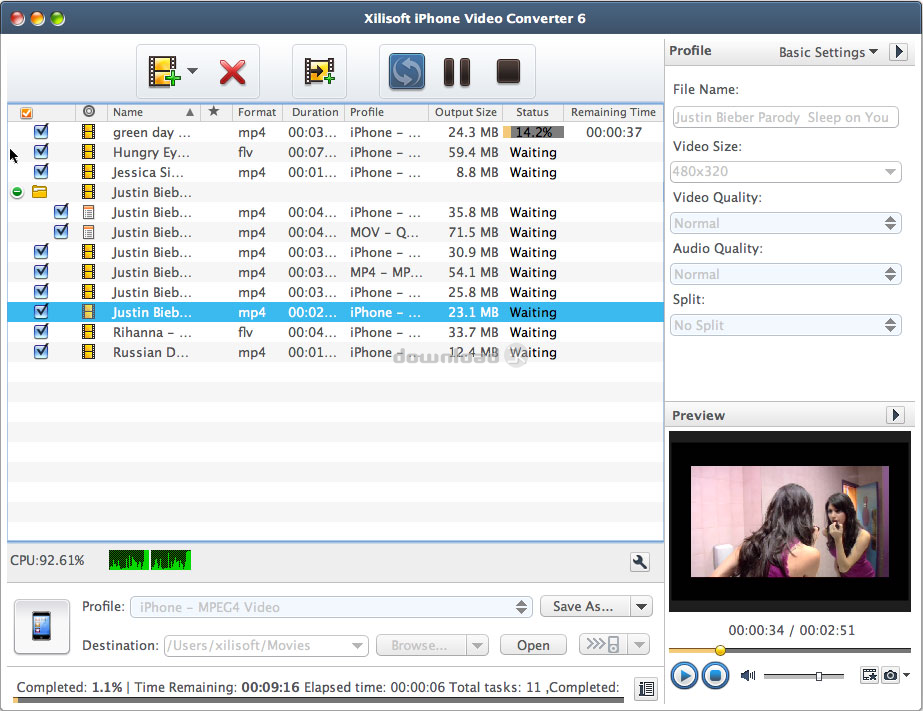Sort by the Status column header
The image size is (923, 711).
(532, 112)
